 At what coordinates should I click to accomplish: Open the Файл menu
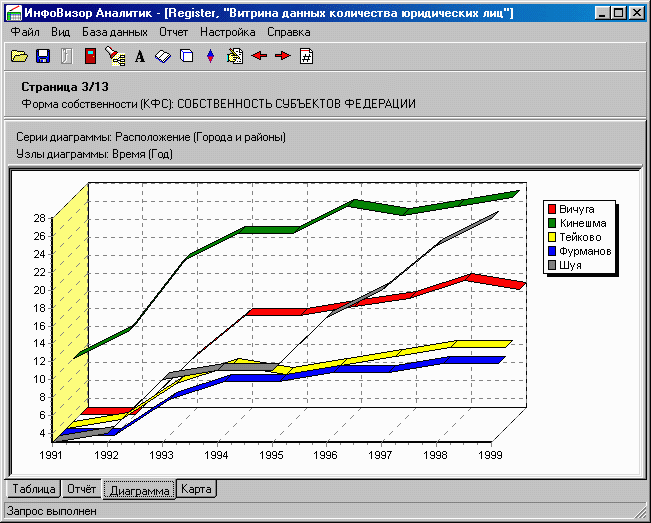(25, 32)
